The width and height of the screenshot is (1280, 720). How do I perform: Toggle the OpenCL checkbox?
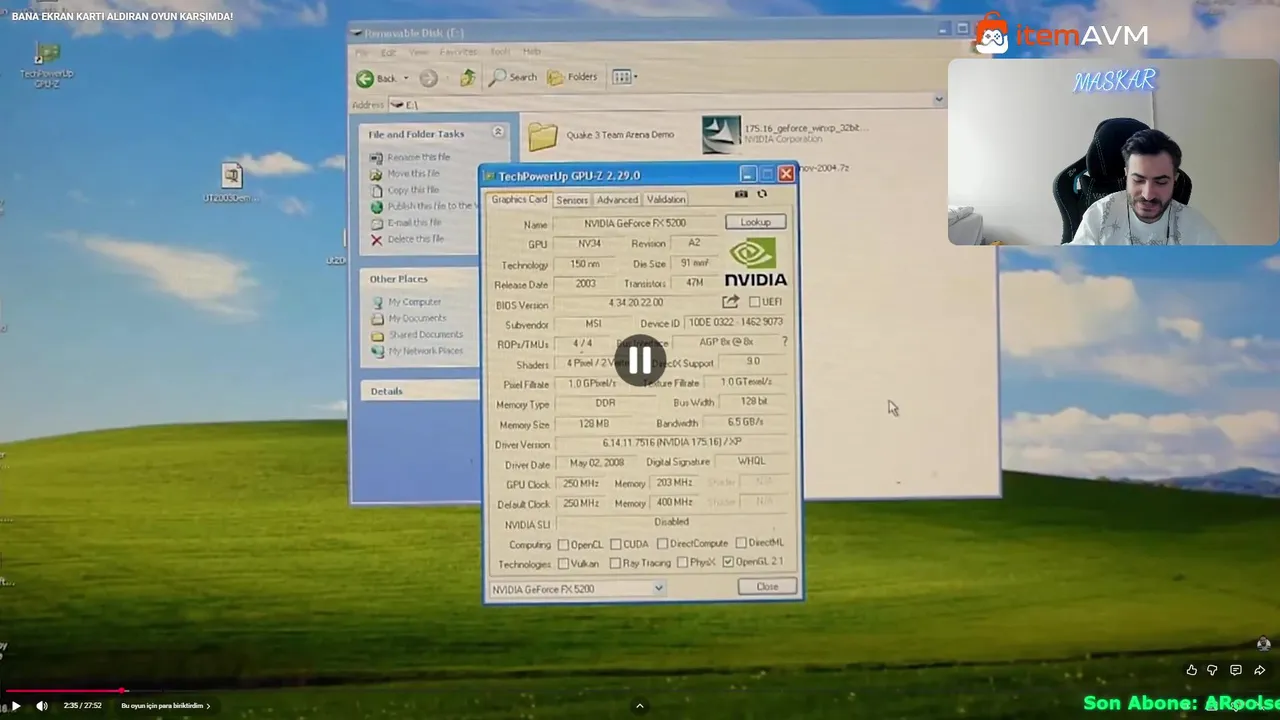click(x=563, y=544)
